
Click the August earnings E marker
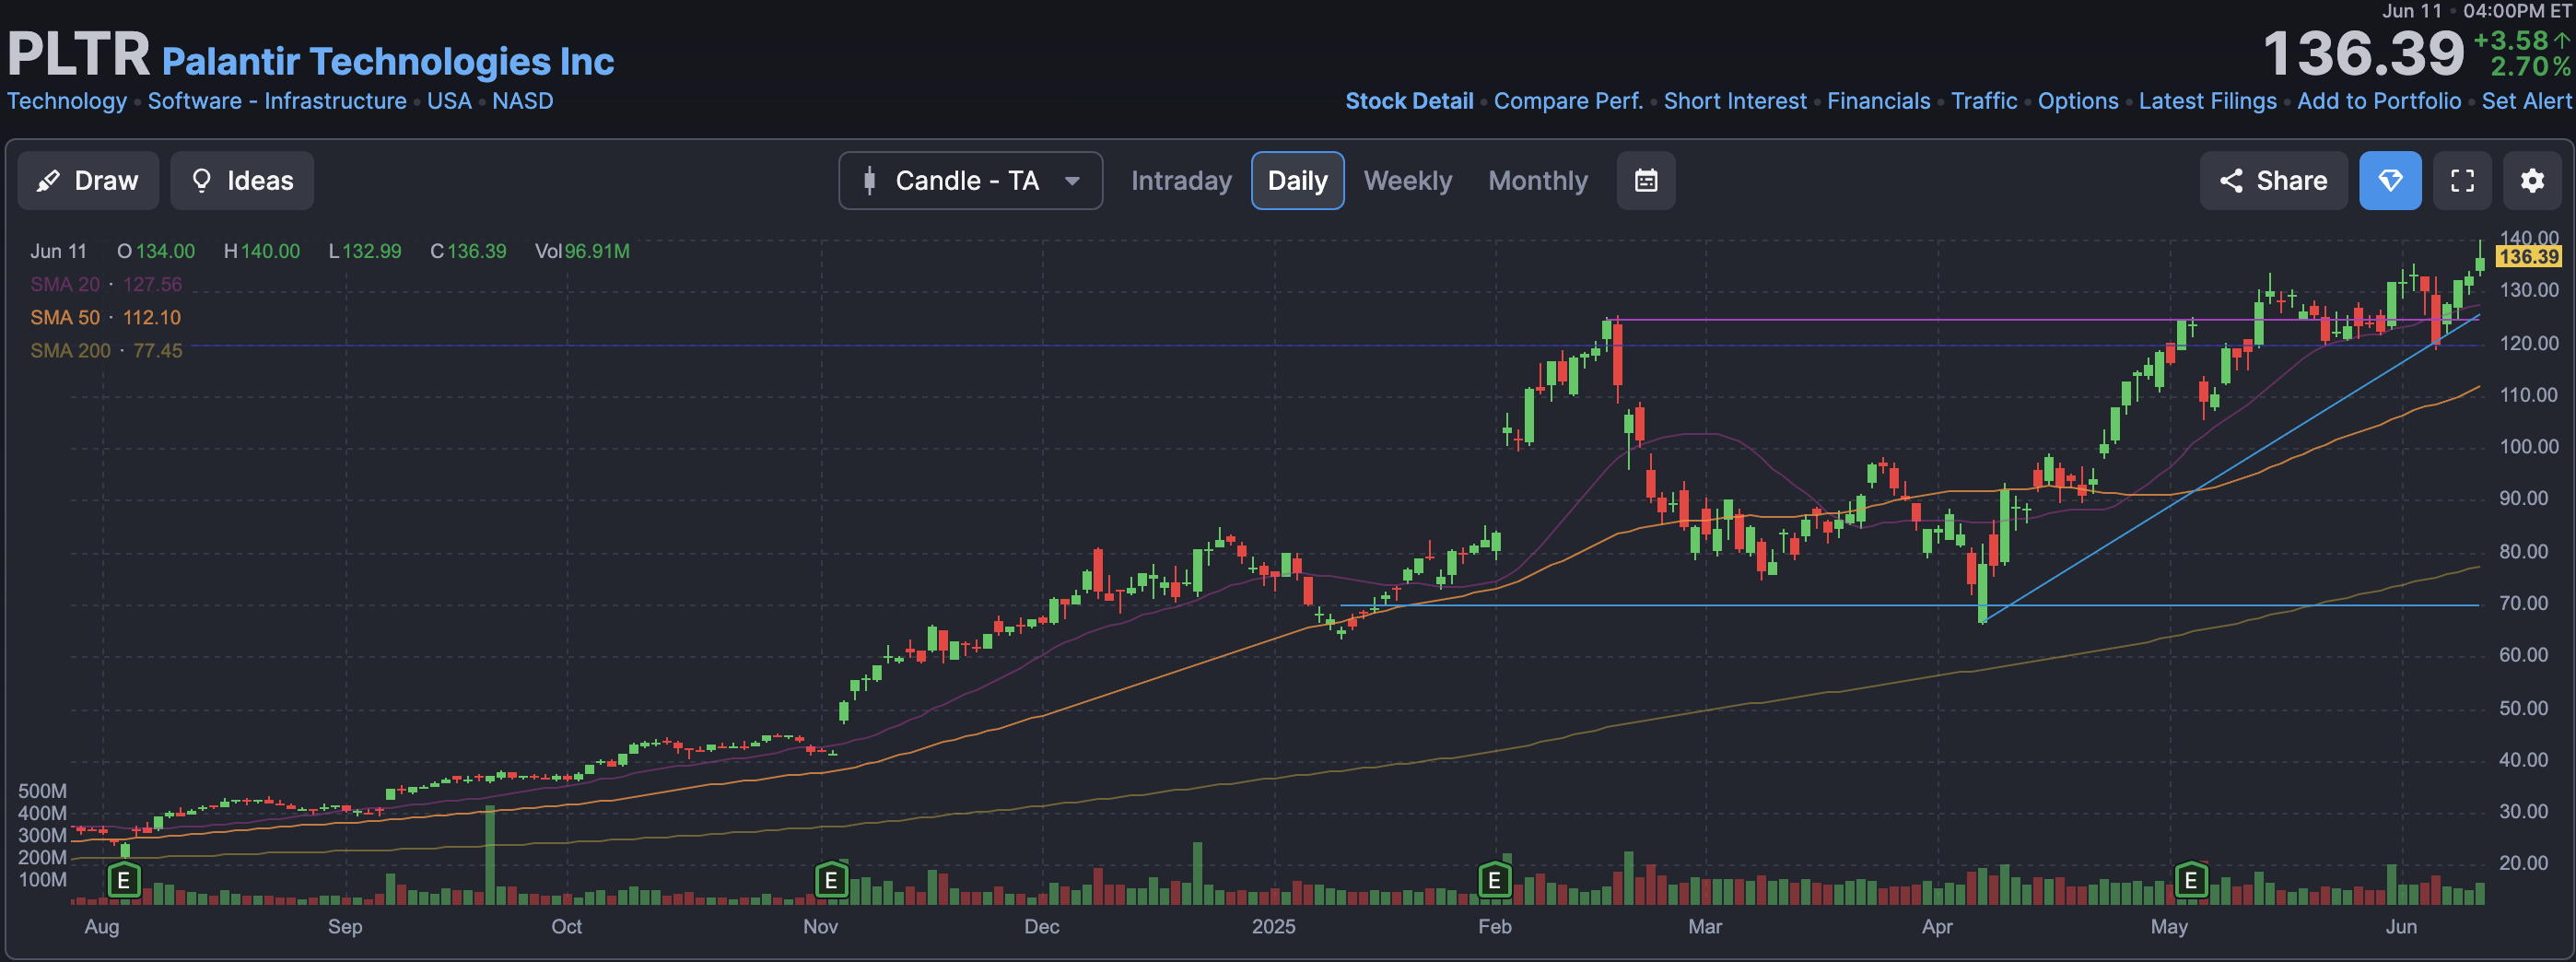pyautogui.click(x=124, y=880)
